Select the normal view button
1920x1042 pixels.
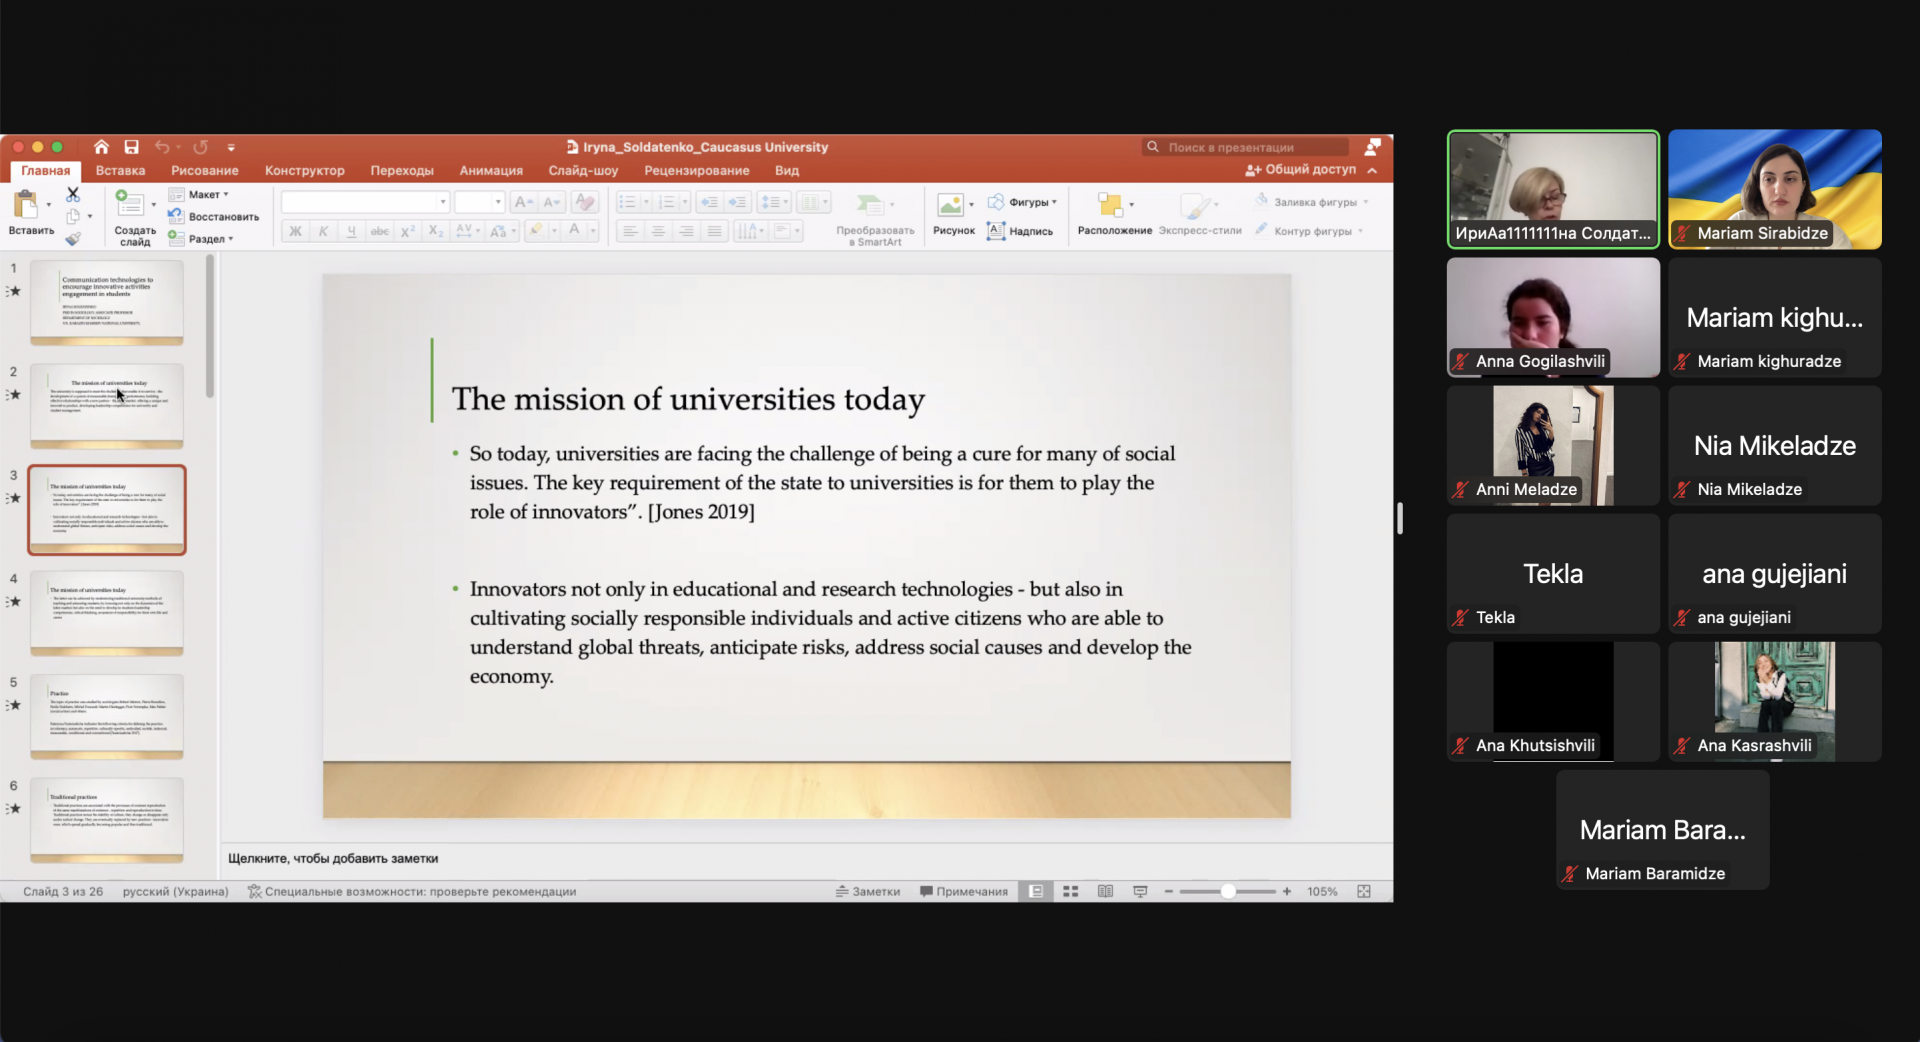pyautogui.click(x=1036, y=891)
